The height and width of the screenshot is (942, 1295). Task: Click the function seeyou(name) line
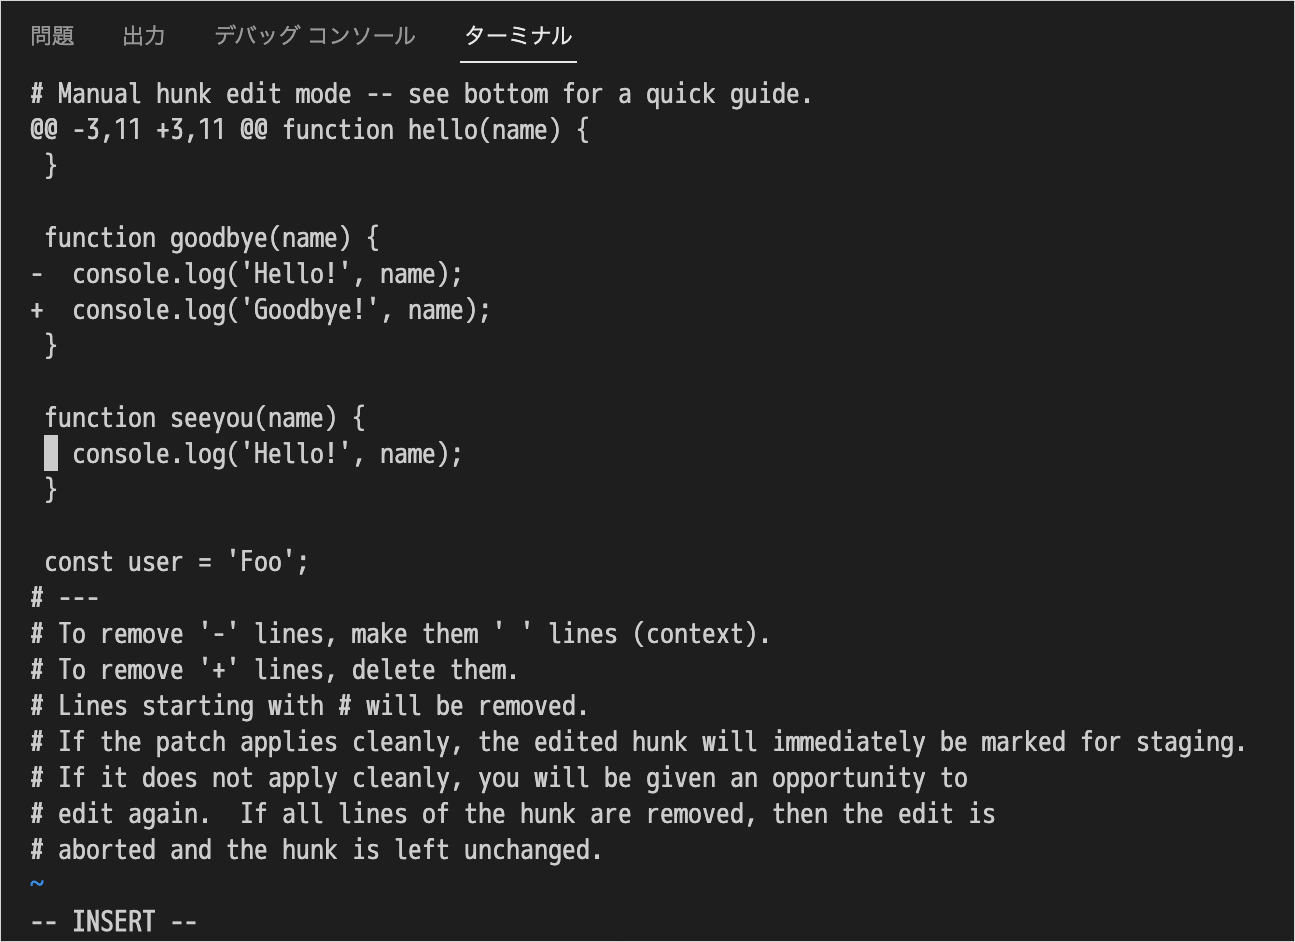click(205, 418)
